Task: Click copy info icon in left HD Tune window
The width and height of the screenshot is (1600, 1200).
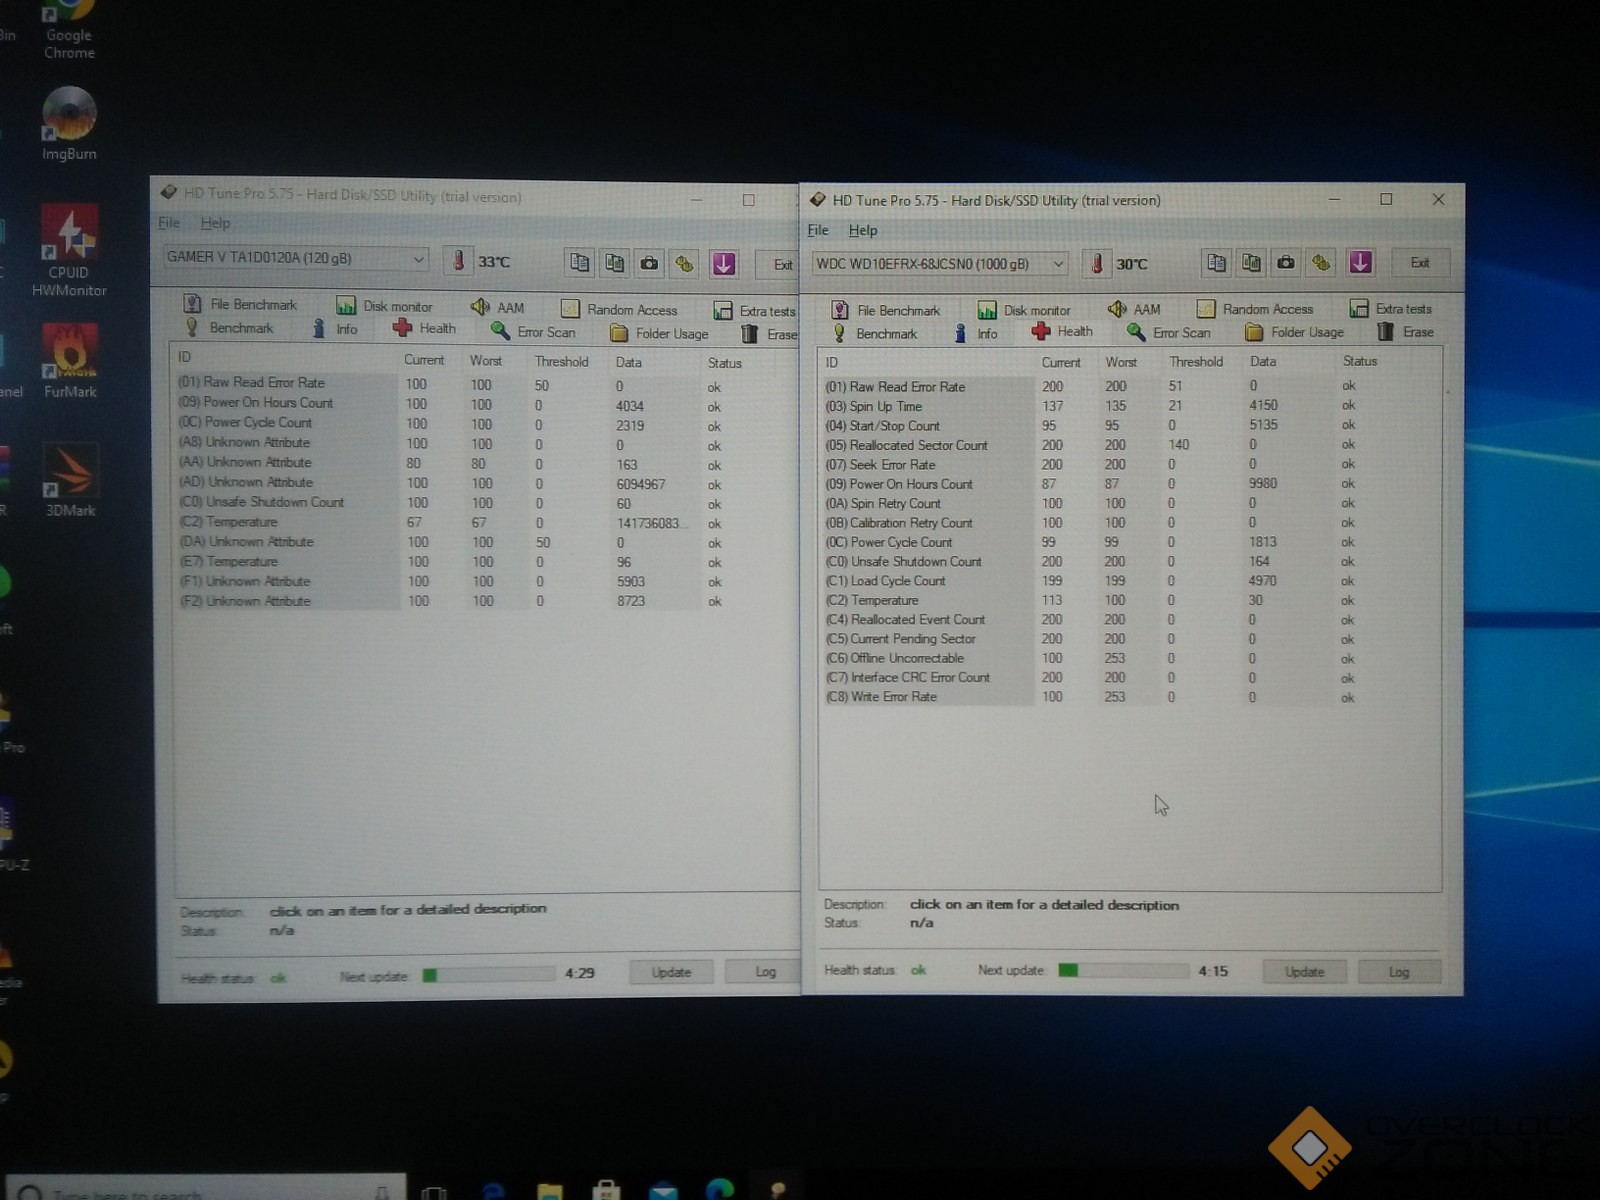Action: [x=579, y=263]
